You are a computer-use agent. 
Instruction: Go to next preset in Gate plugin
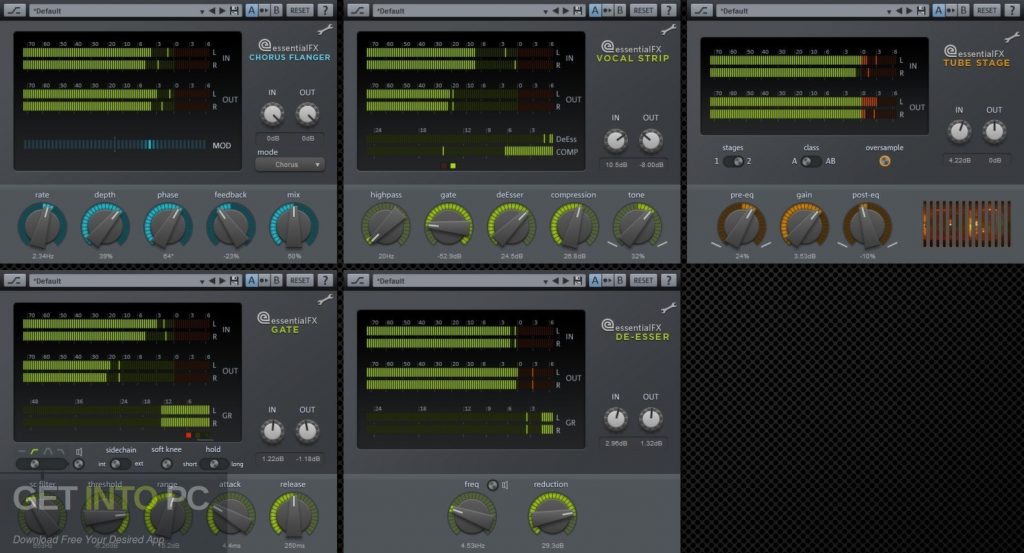click(x=223, y=281)
